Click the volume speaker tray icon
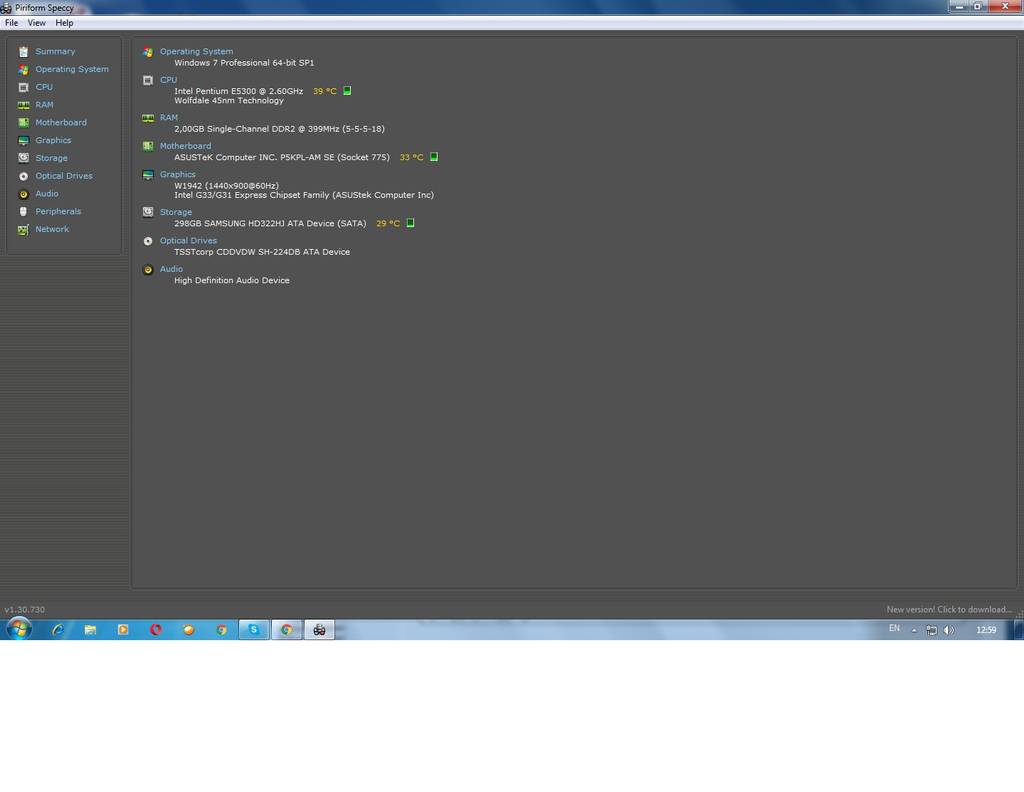Screen dimensions: 1024x792 pyautogui.click(x=948, y=630)
